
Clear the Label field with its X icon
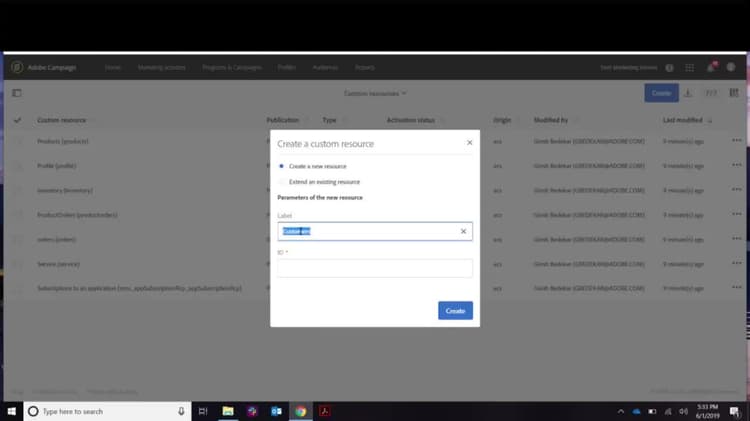(463, 231)
